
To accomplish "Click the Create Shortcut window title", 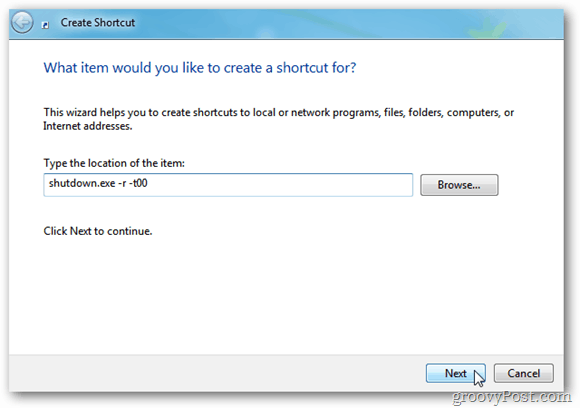I will pyautogui.click(x=98, y=23).
